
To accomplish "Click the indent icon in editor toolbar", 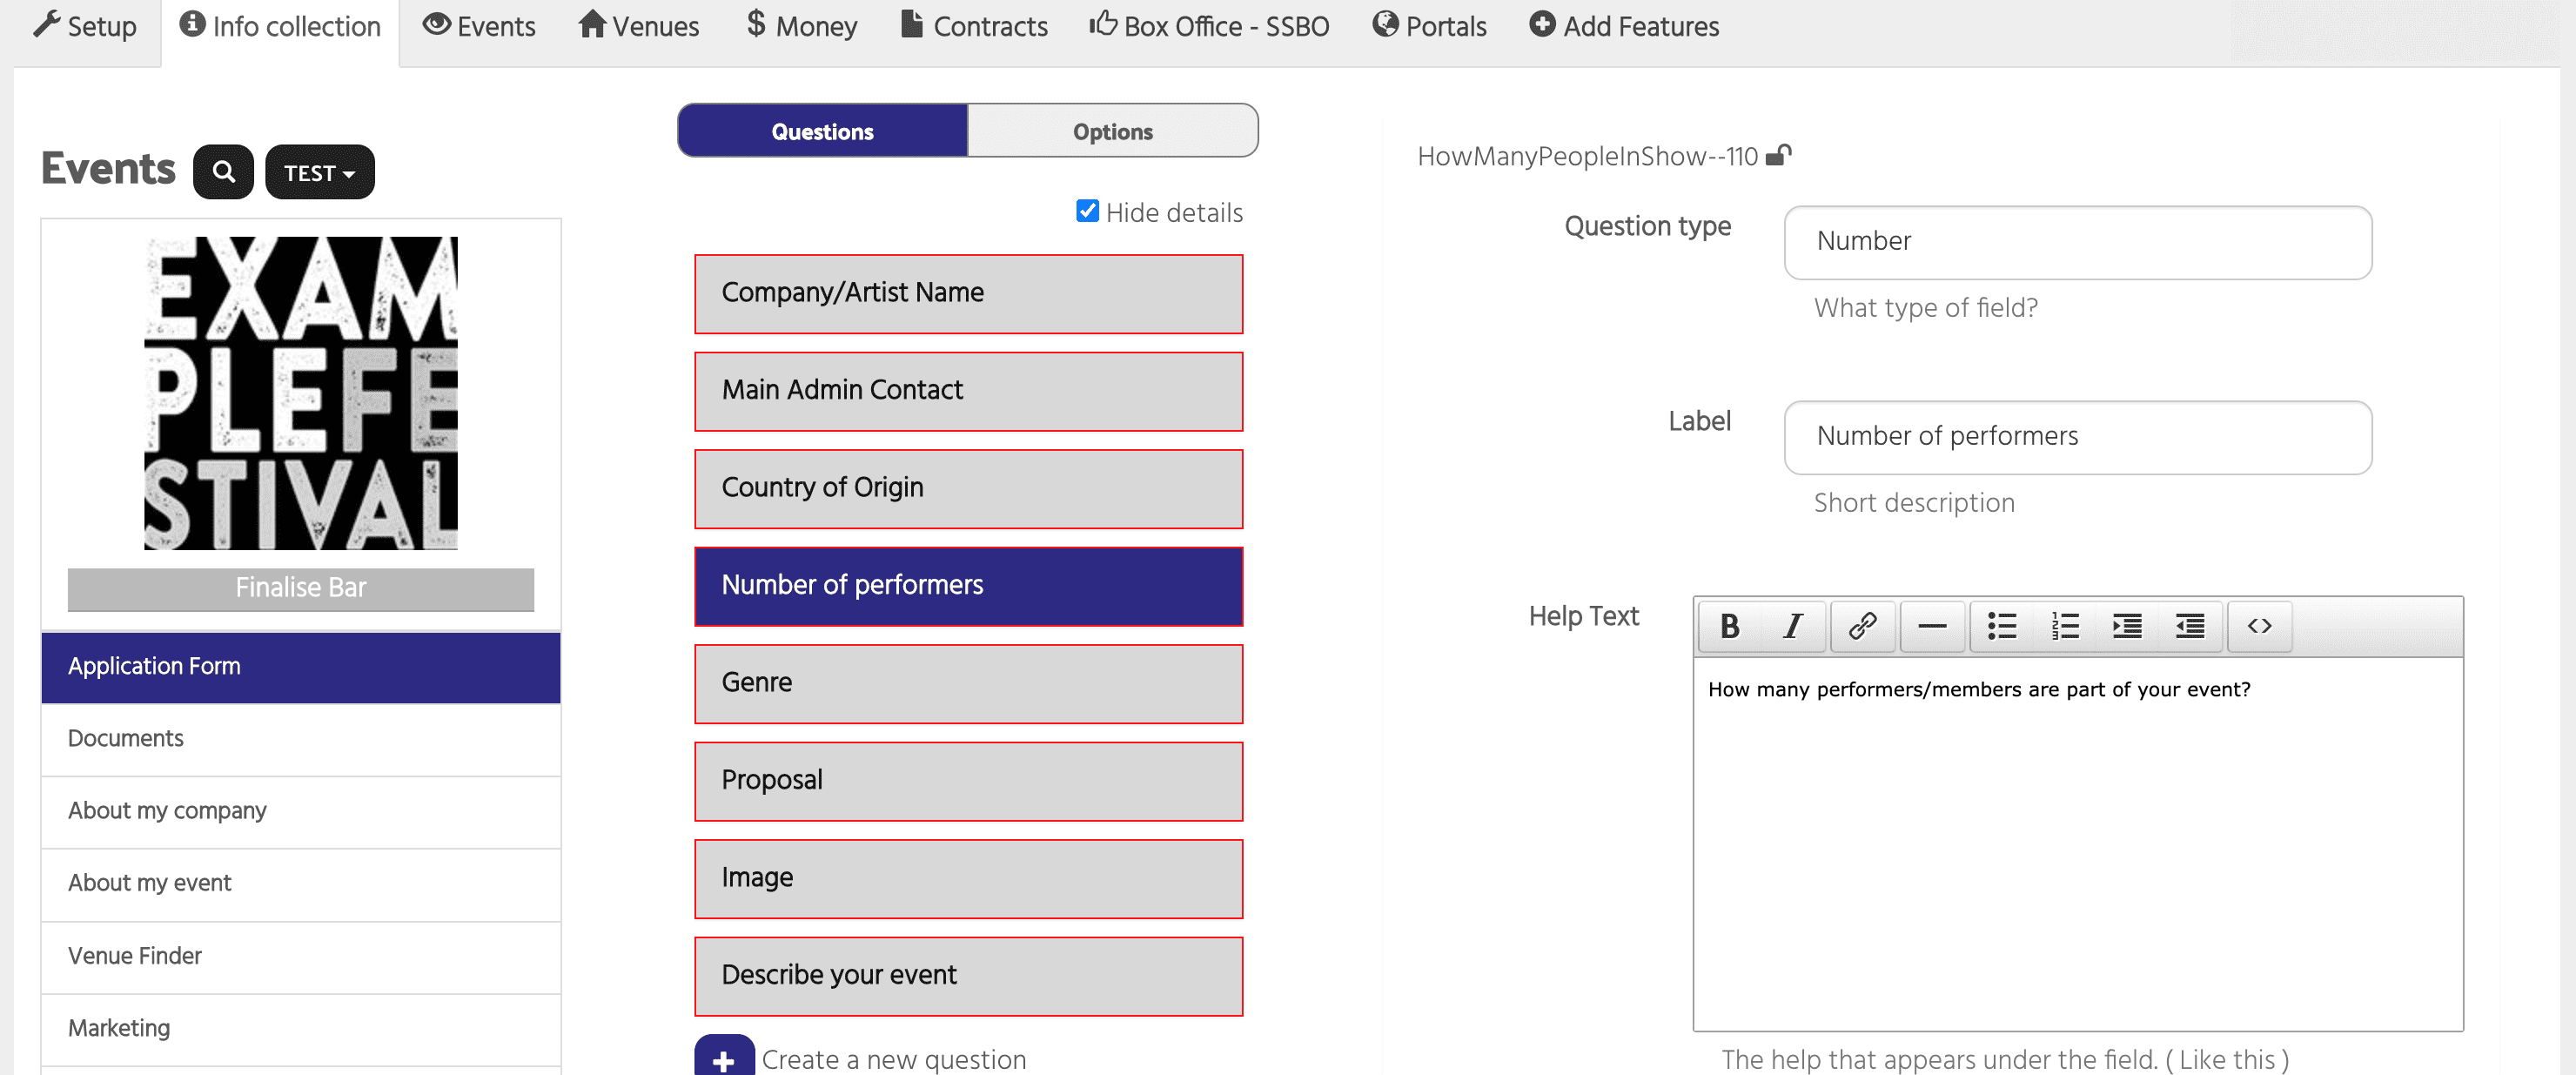I will point(2127,626).
